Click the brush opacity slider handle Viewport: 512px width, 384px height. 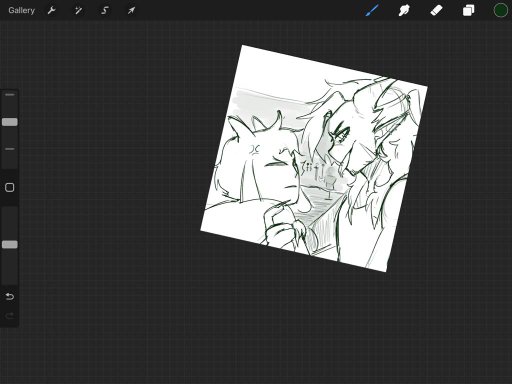click(x=10, y=245)
